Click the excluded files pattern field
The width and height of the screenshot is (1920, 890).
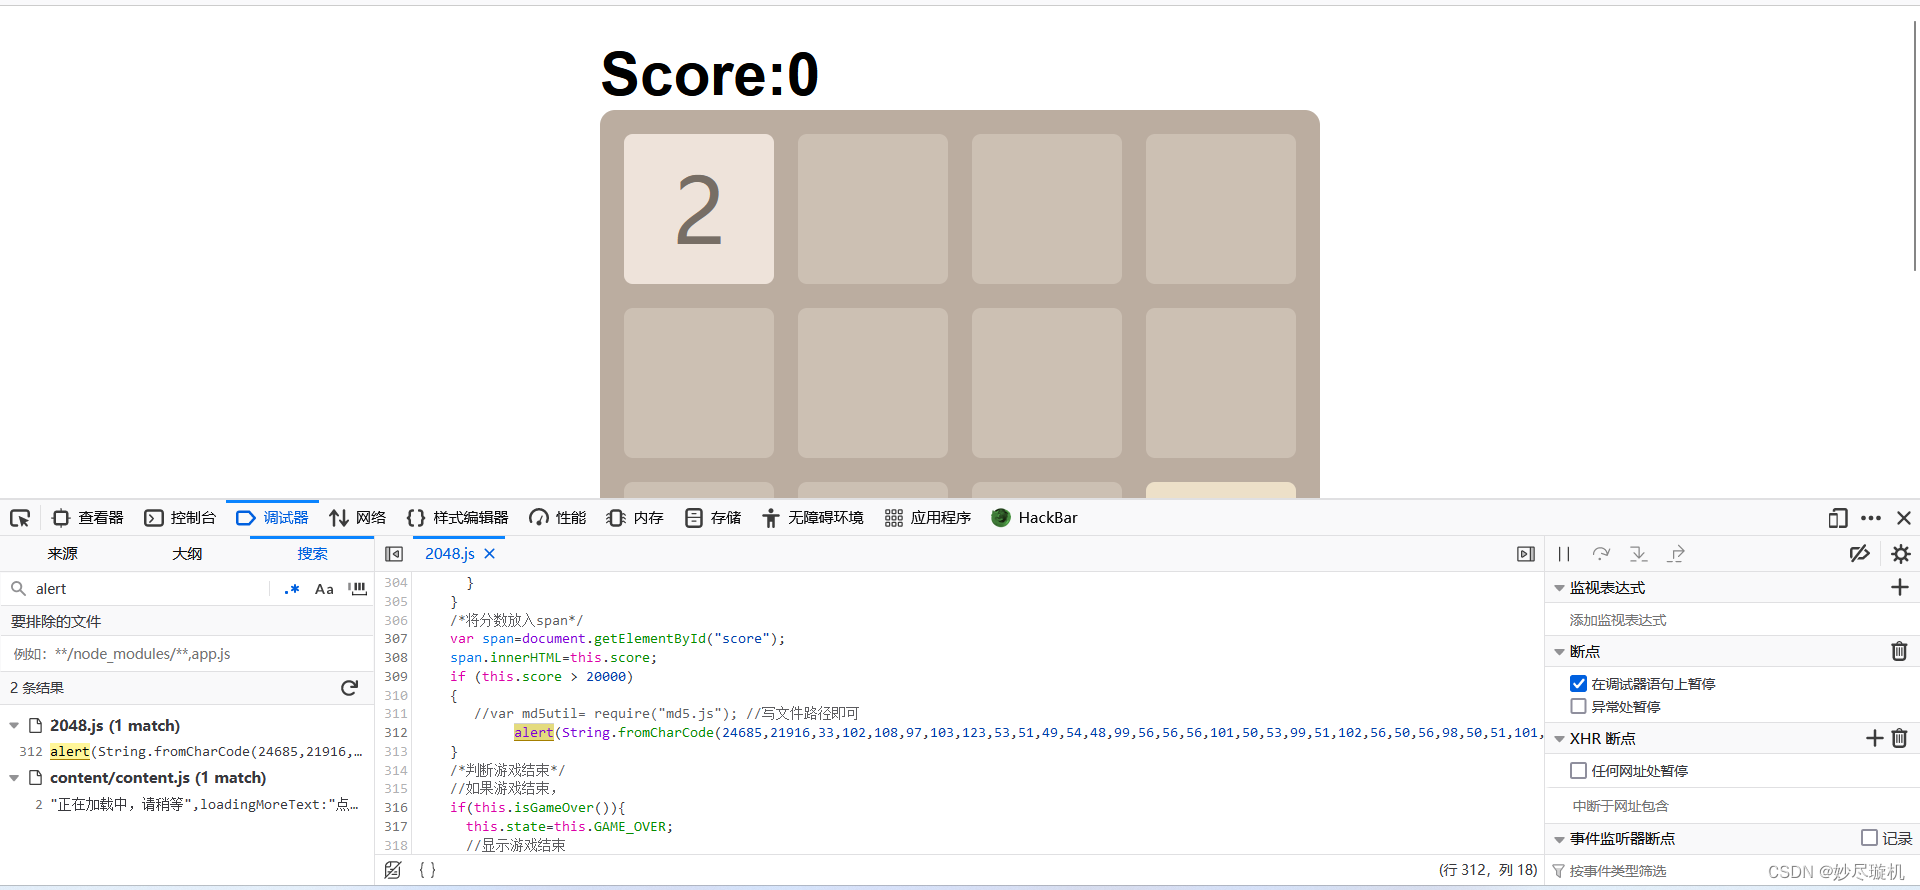[187, 654]
